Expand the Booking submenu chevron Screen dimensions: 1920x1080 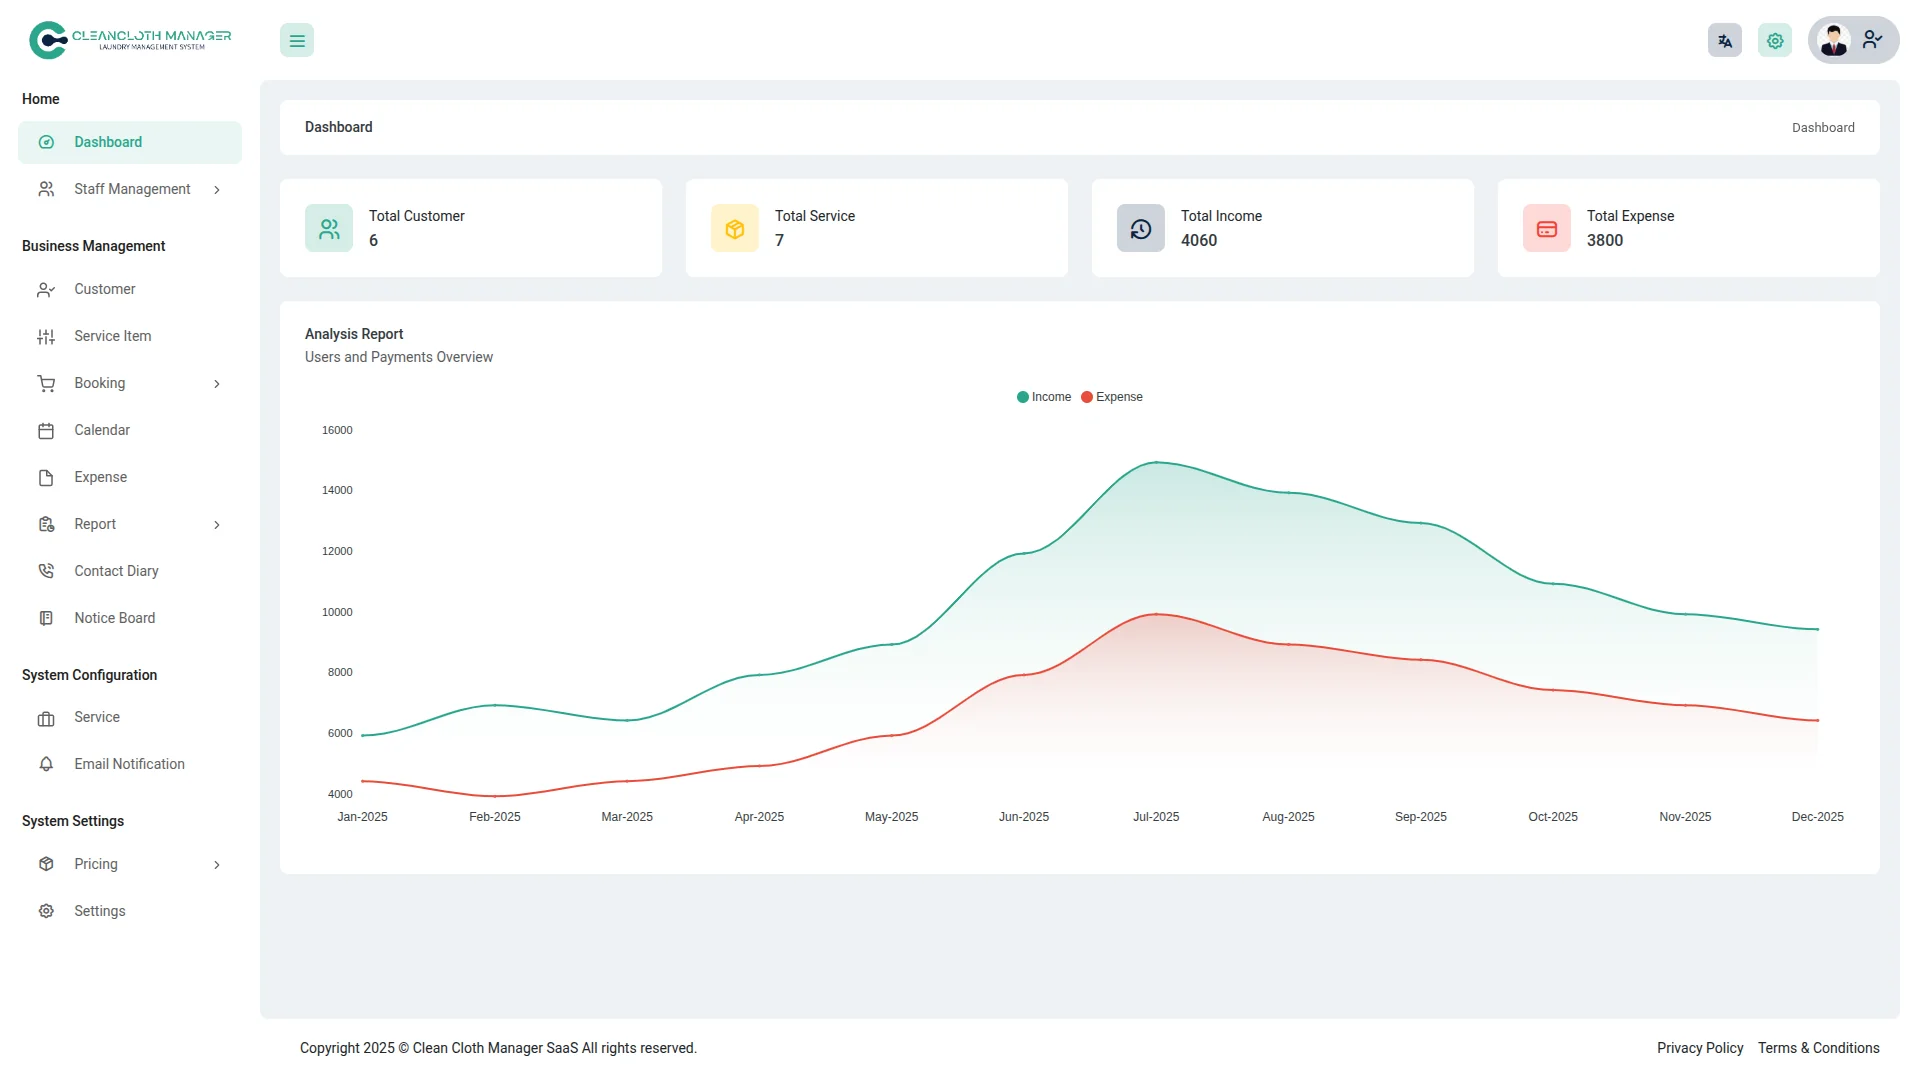217,384
